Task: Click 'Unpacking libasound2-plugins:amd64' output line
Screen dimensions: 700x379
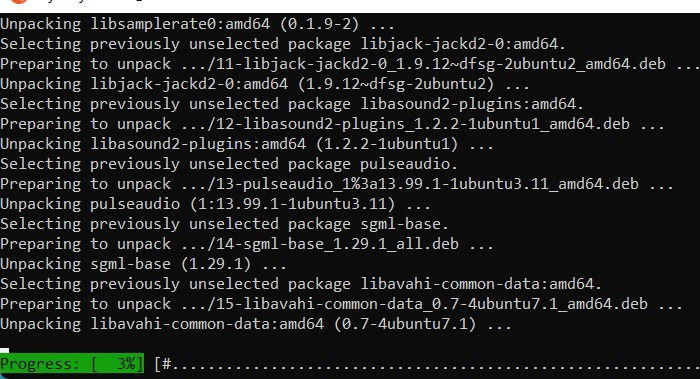Action: (x=246, y=144)
